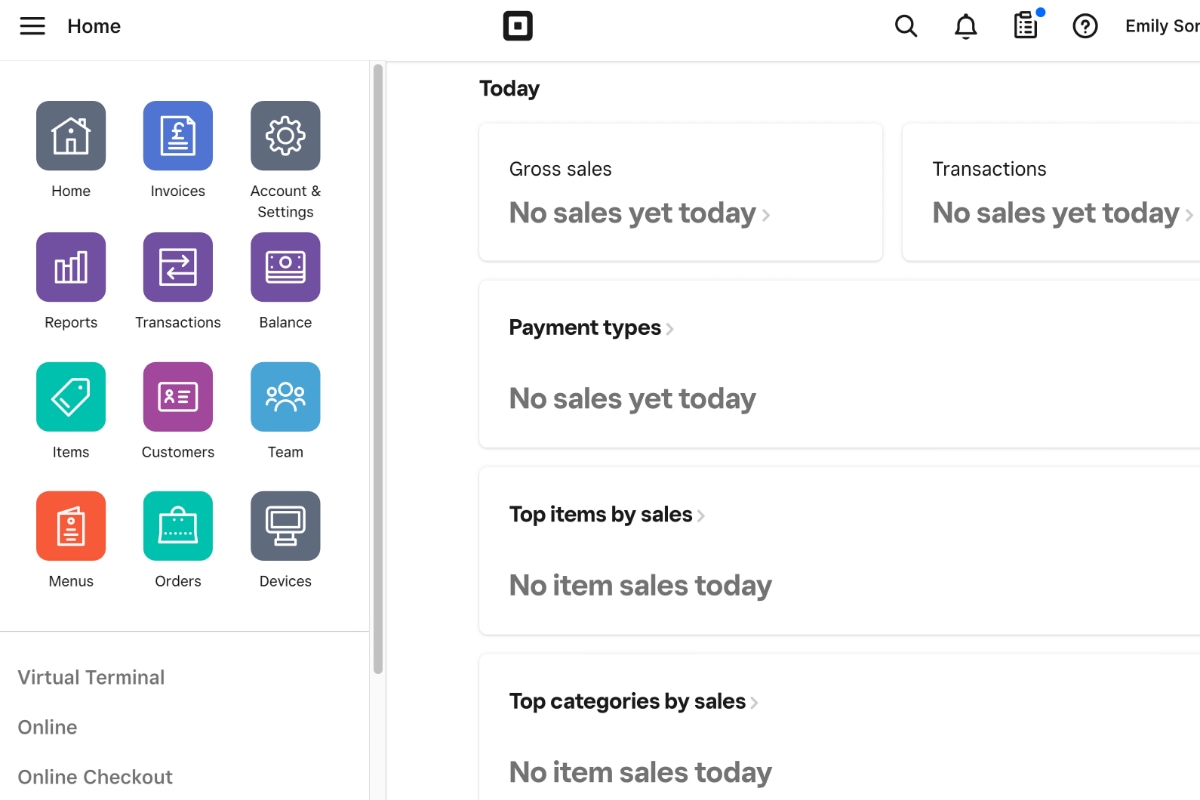Click the Gross sales chevron arrow
This screenshot has height=800, width=1200.
pos(766,215)
